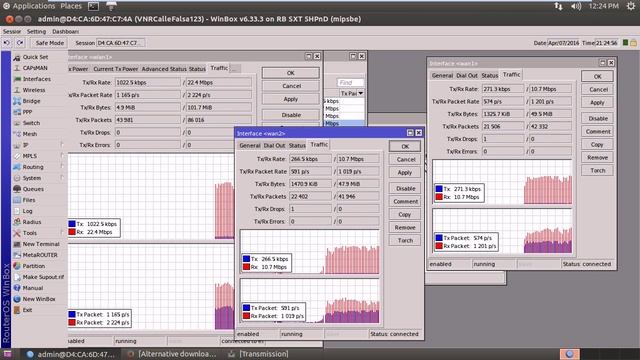Click OK in the wan2 window
Image resolution: width=640 pixels, height=360 pixels.
[x=405, y=146]
